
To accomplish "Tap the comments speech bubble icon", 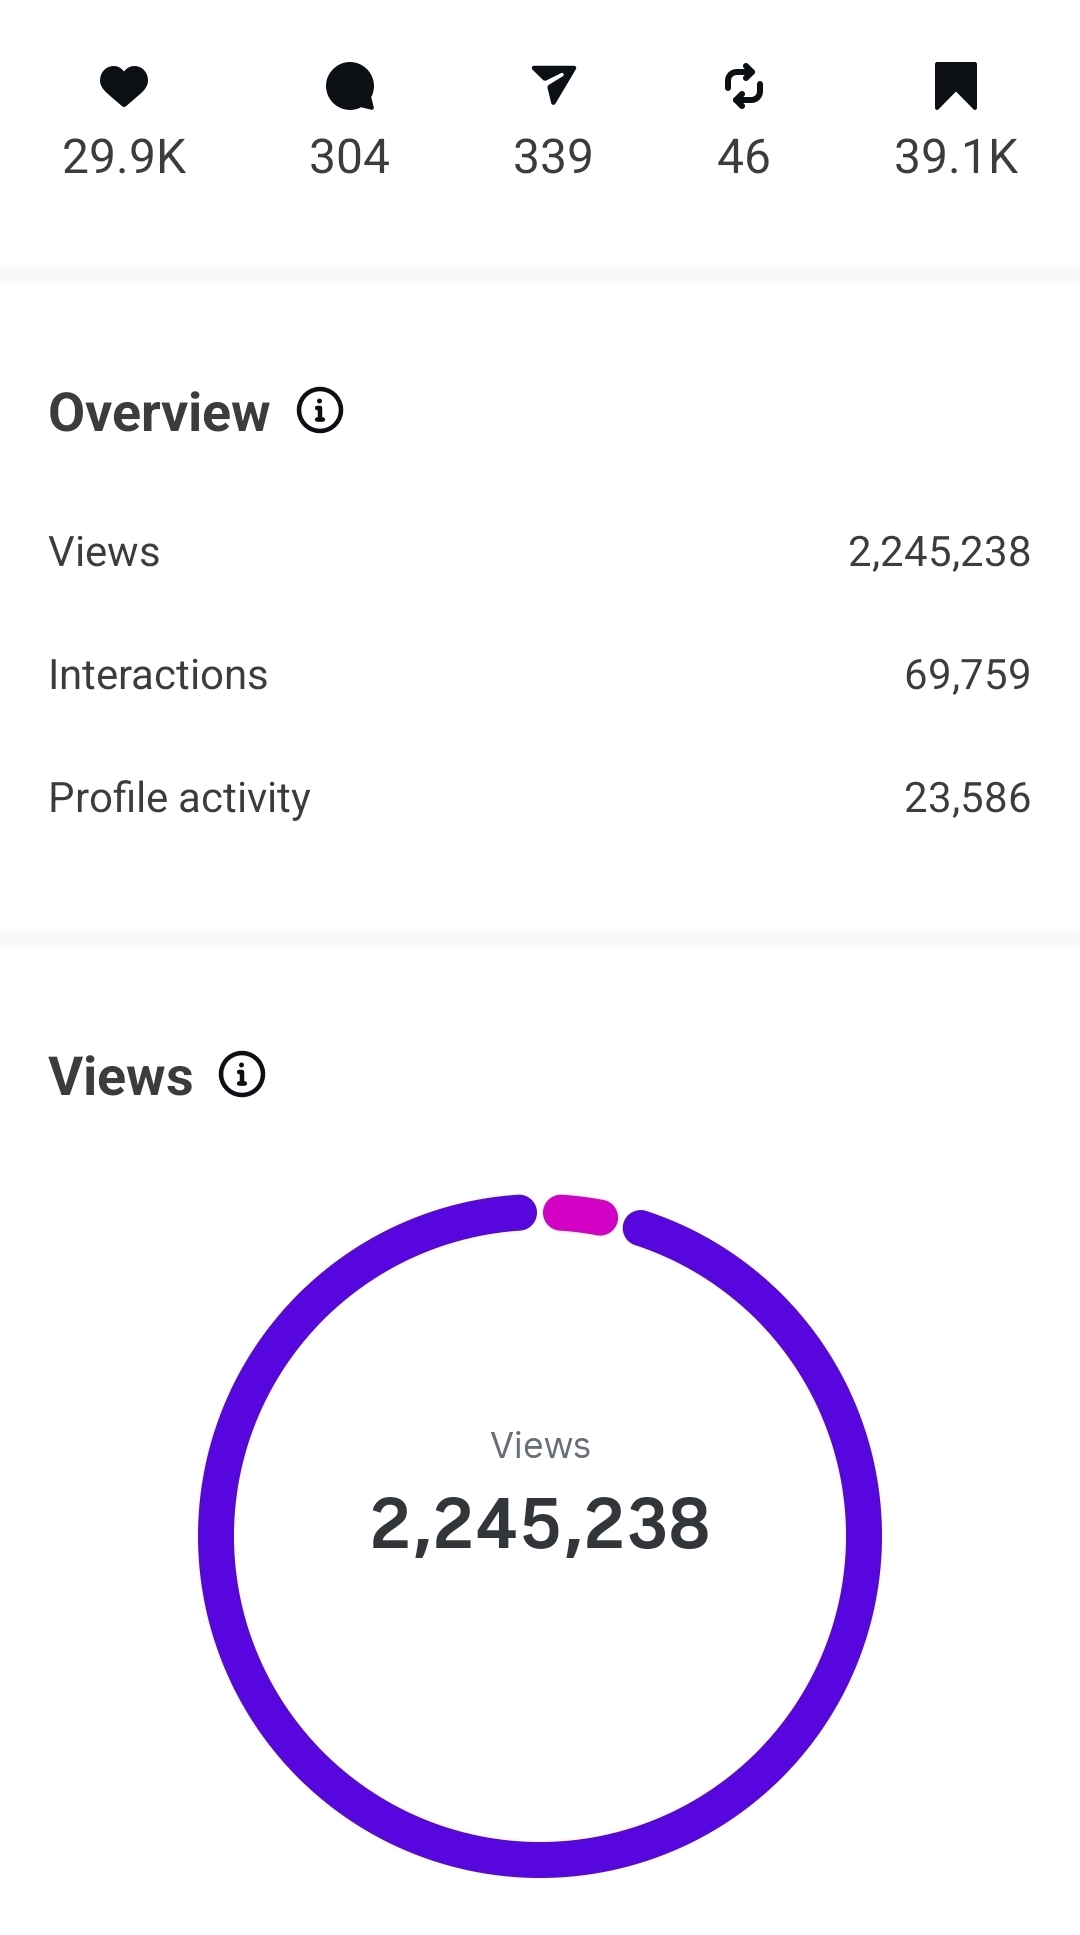I will coord(350,86).
